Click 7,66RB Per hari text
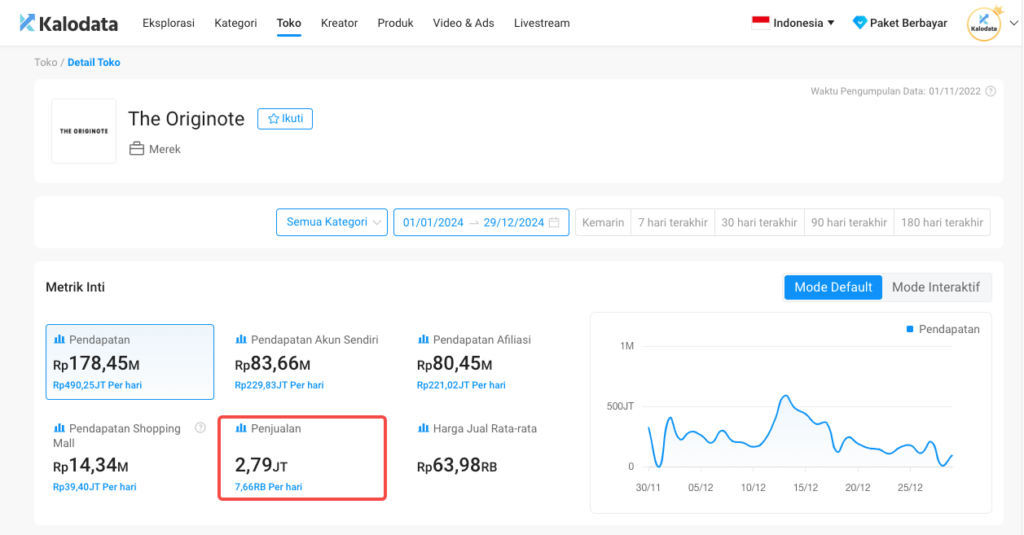 pos(268,487)
